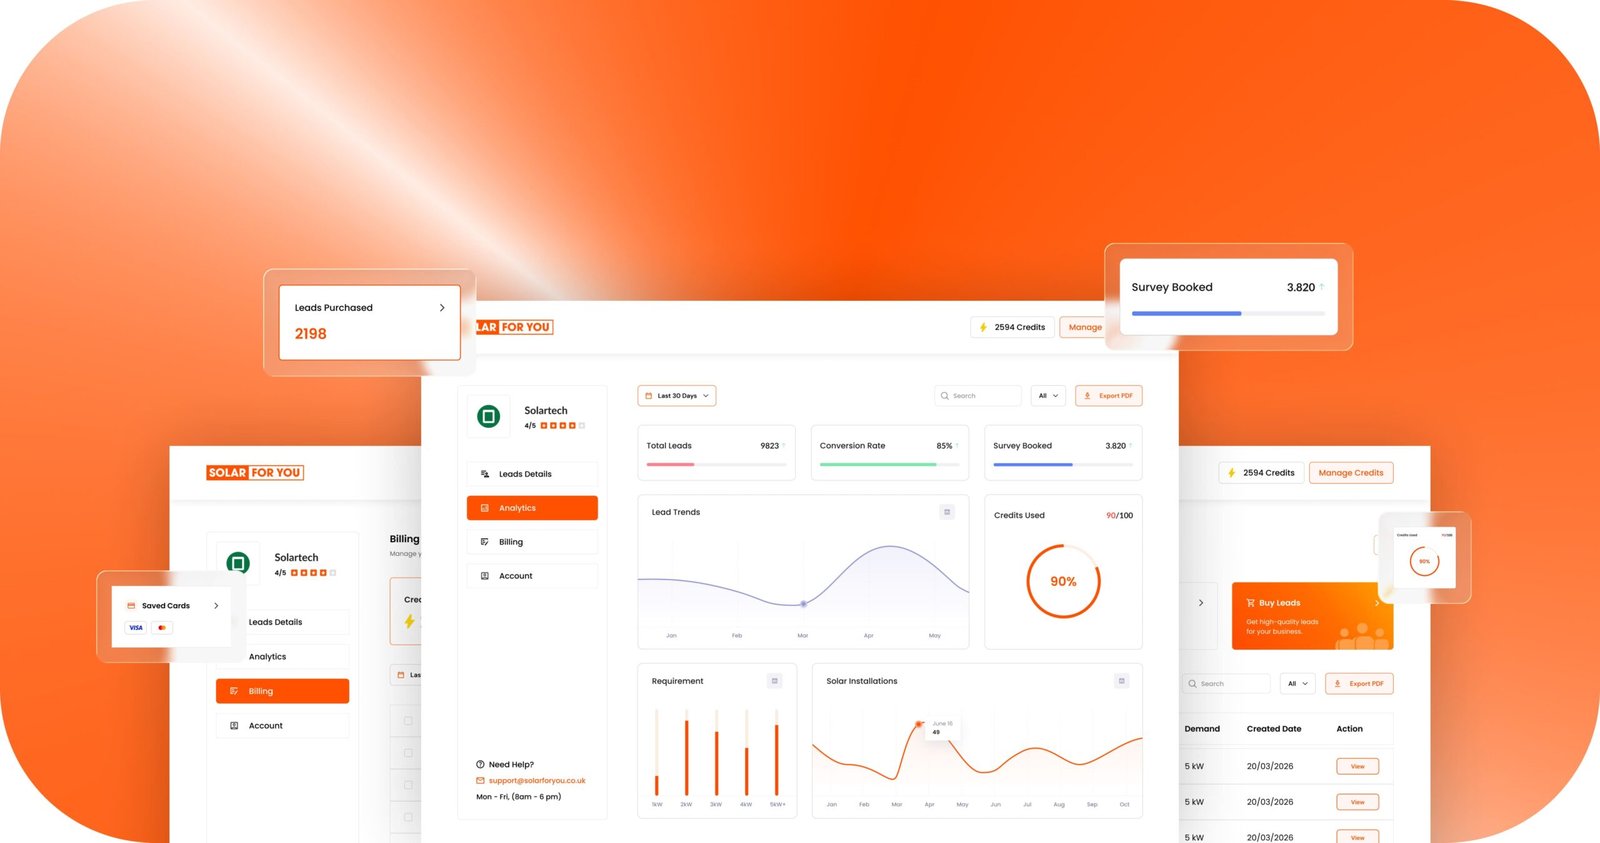Click the Billing icon in the Analytics window sidebar
This screenshot has width=1600, height=843.
(x=485, y=542)
